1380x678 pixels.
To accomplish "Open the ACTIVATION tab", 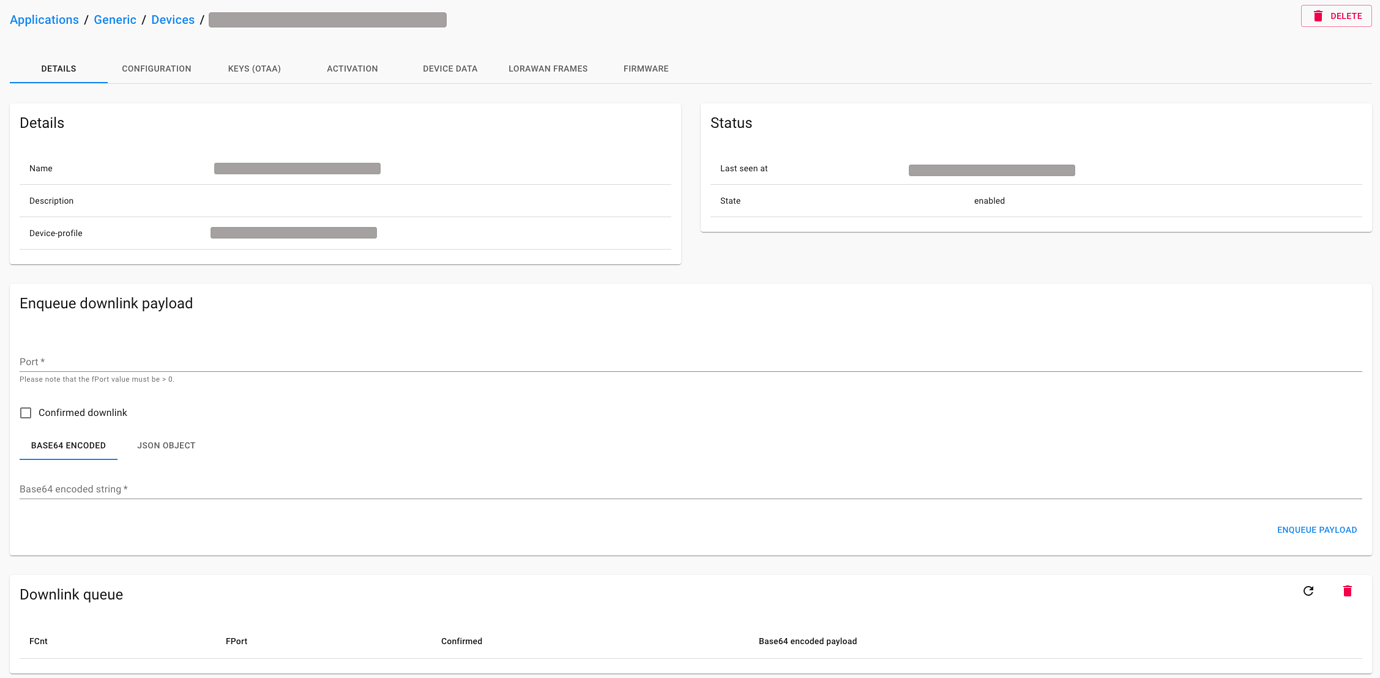I will [352, 68].
